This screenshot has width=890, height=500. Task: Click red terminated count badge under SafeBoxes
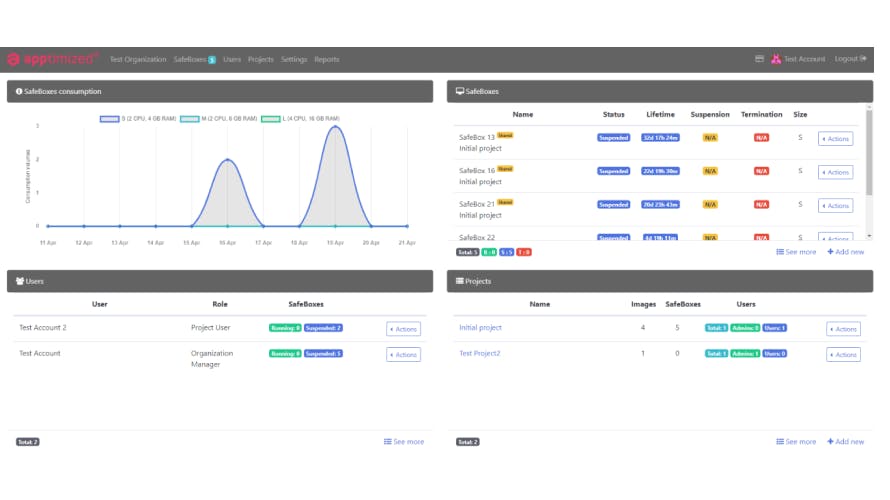(x=524, y=252)
